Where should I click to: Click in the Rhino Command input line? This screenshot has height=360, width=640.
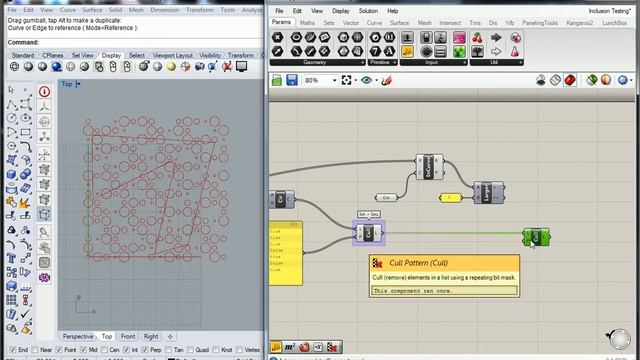151,42
